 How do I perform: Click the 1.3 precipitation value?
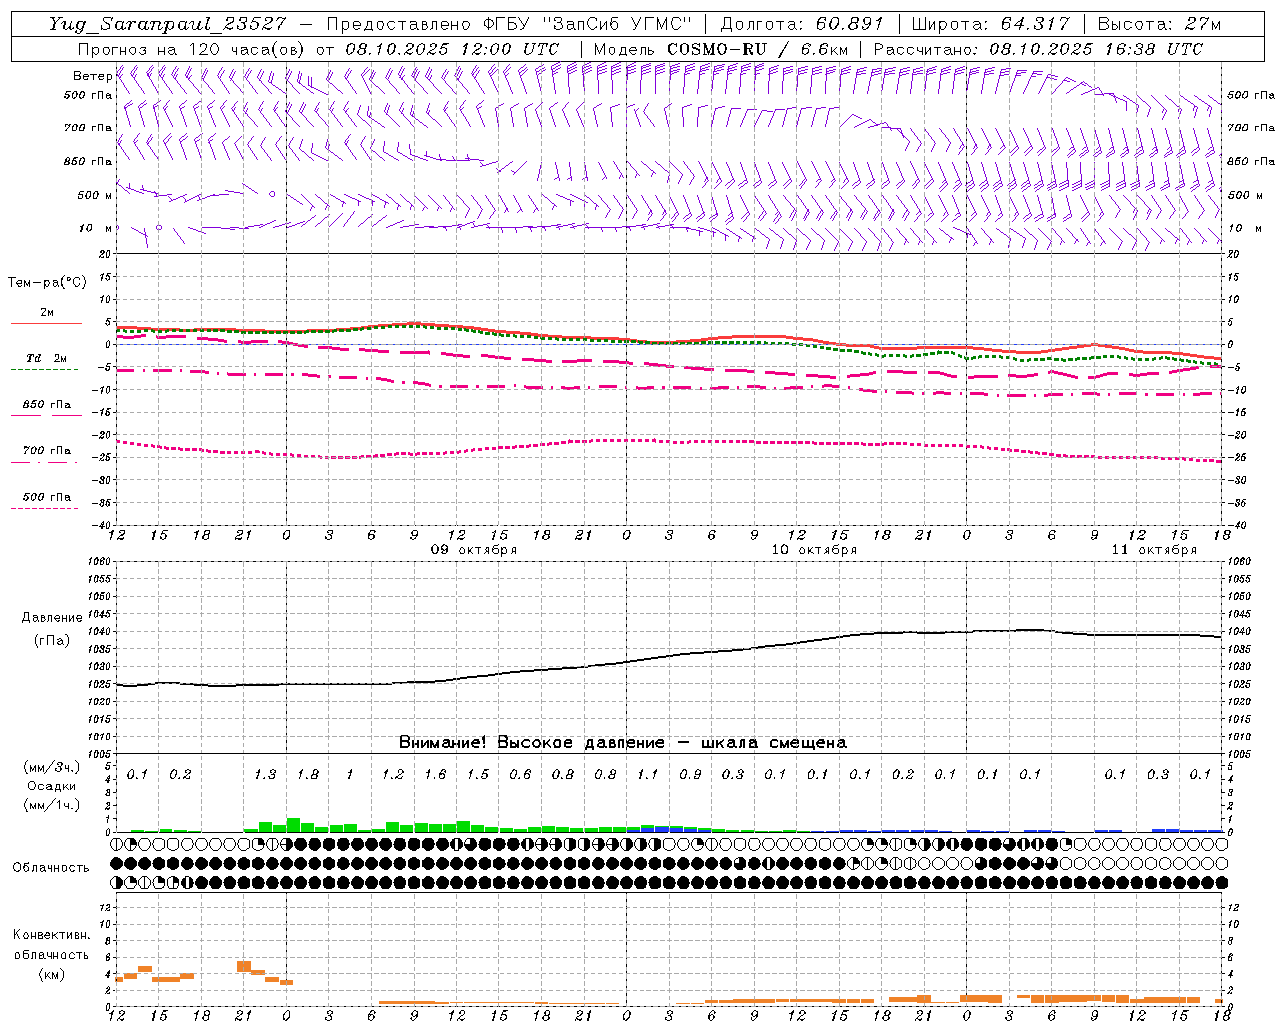(x=265, y=775)
